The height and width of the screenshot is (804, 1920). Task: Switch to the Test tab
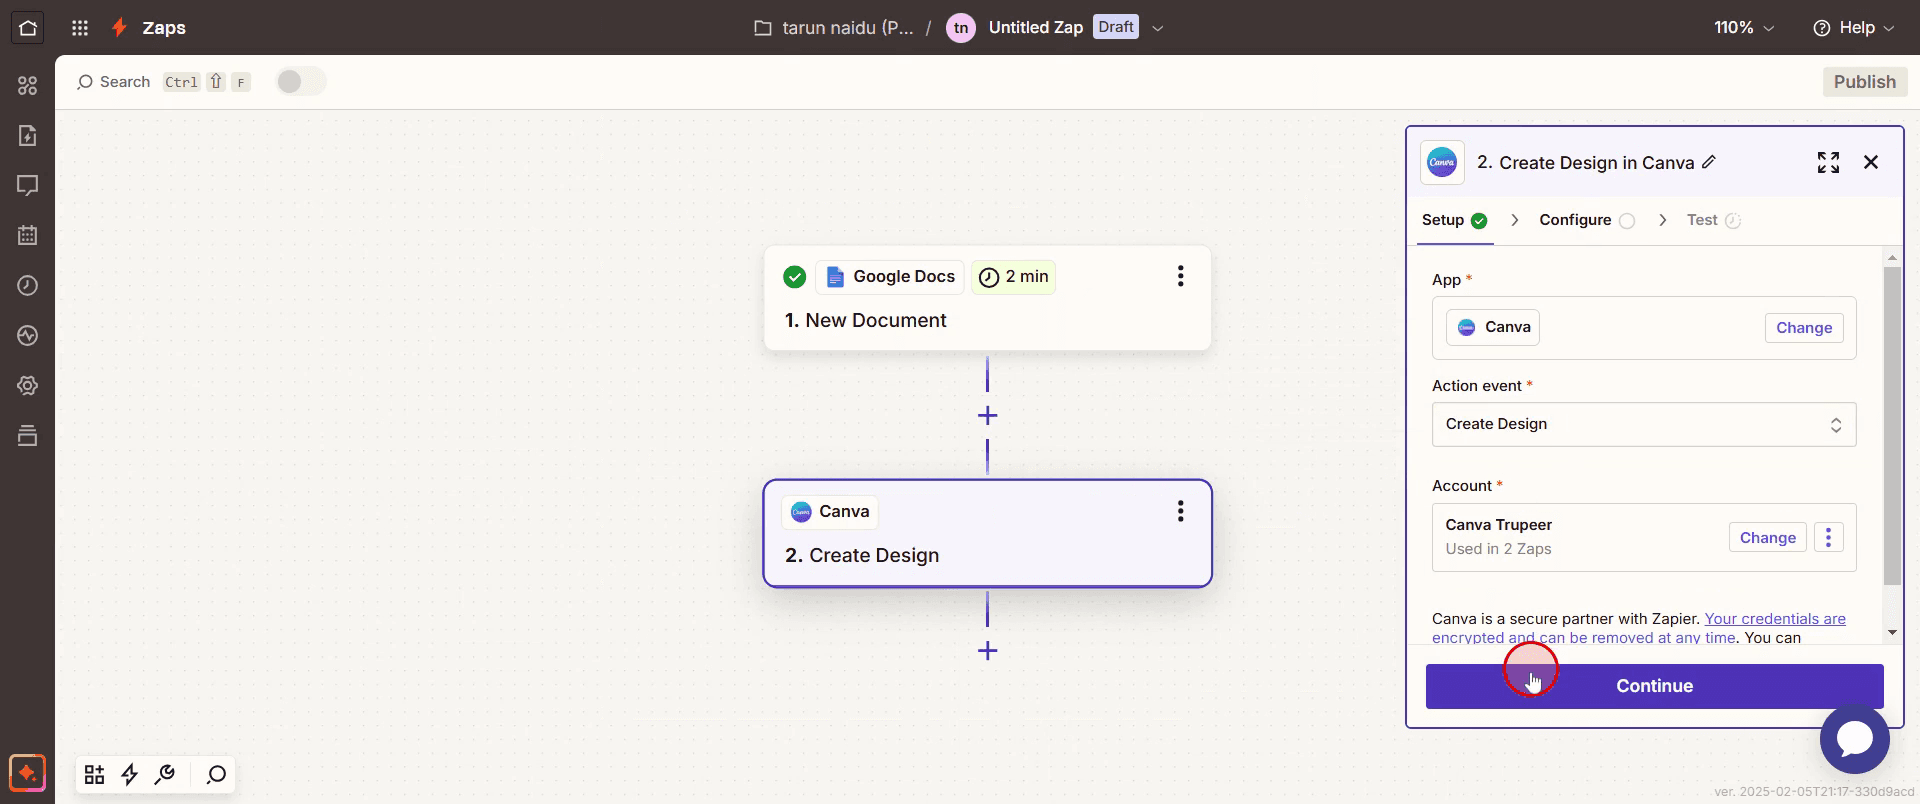pos(1713,220)
